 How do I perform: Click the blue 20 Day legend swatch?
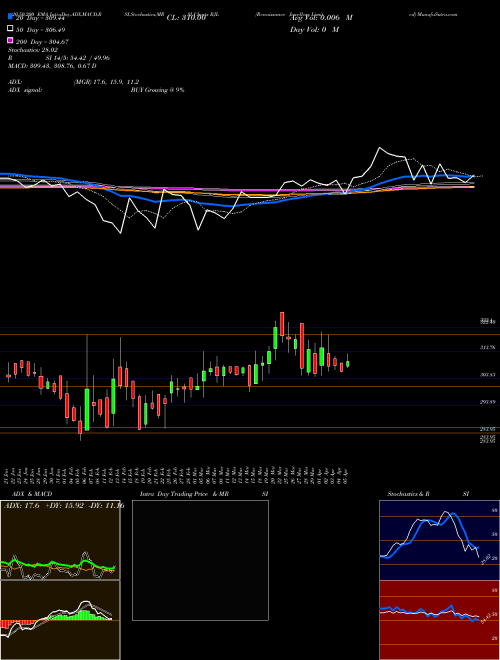11,16
